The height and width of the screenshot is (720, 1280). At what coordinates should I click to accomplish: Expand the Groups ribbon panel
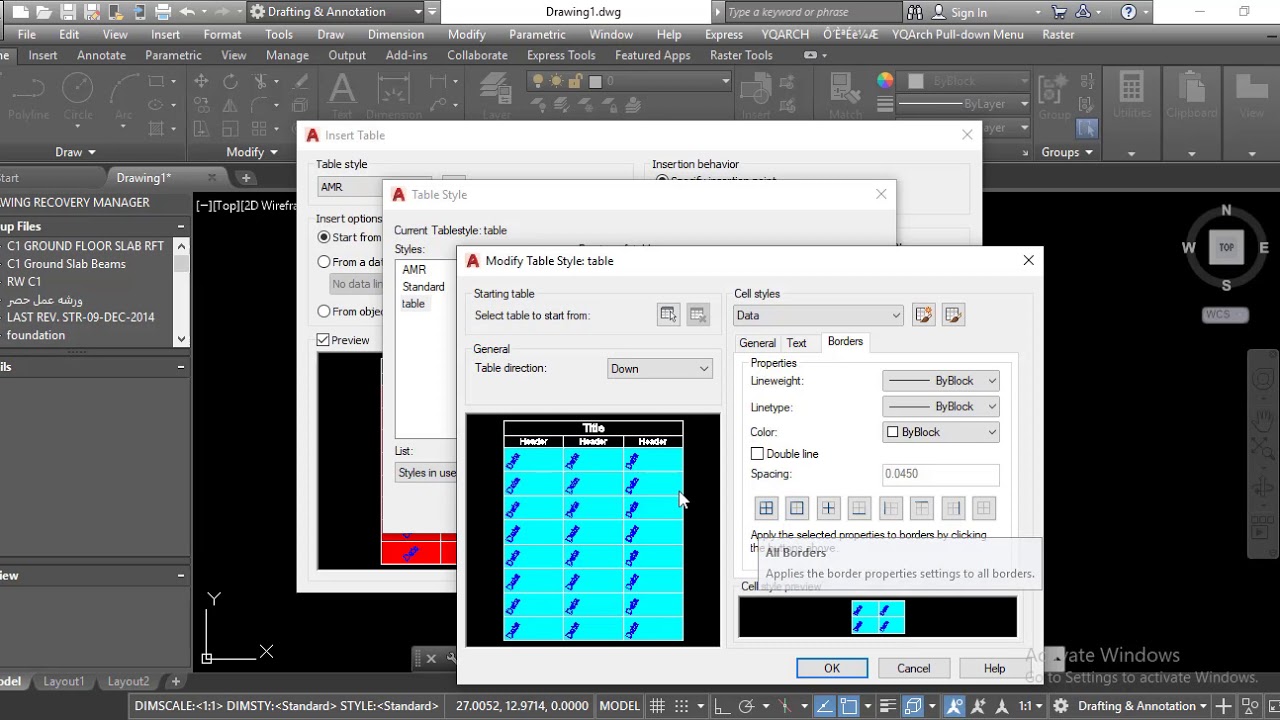click(1068, 152)
